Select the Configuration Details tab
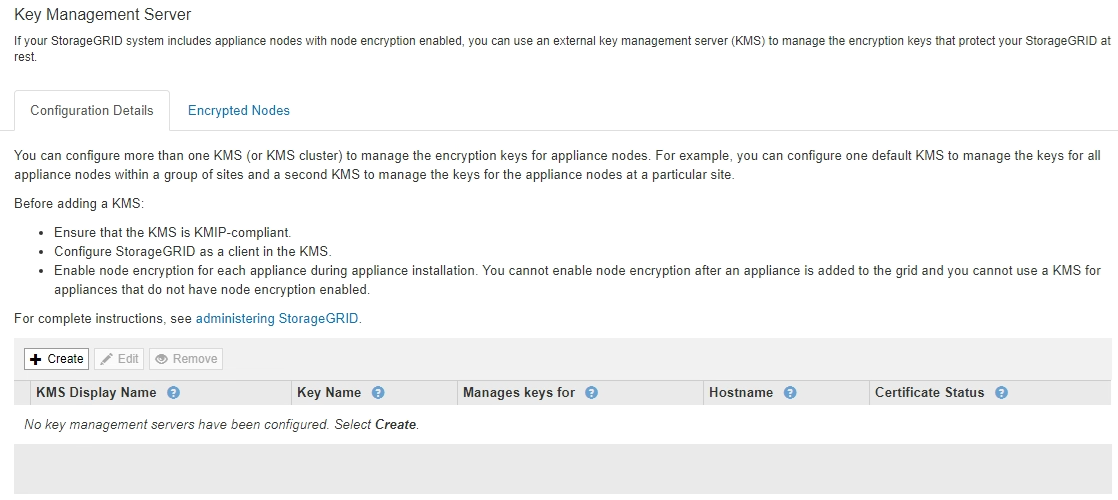 click(92, 111)
